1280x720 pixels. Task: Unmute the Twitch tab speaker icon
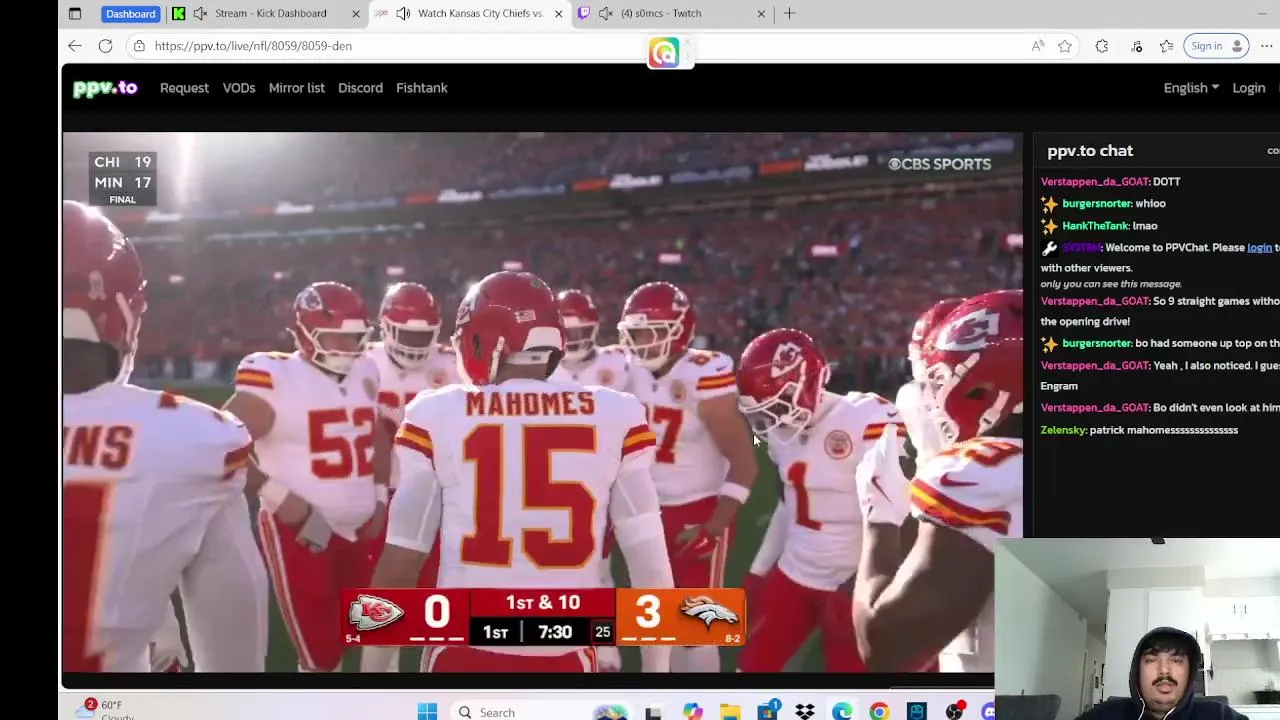pyautogui.click(x=606, y=14)
